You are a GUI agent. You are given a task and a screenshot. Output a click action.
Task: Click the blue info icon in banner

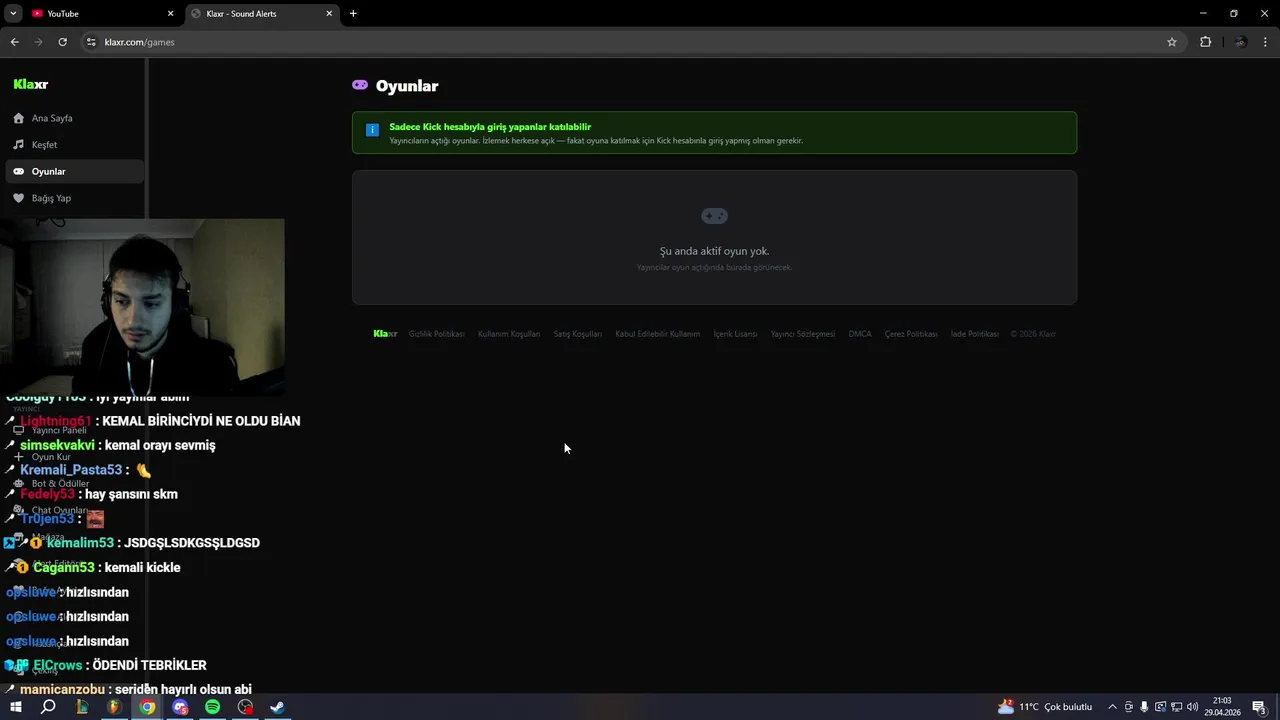point(372,130)
